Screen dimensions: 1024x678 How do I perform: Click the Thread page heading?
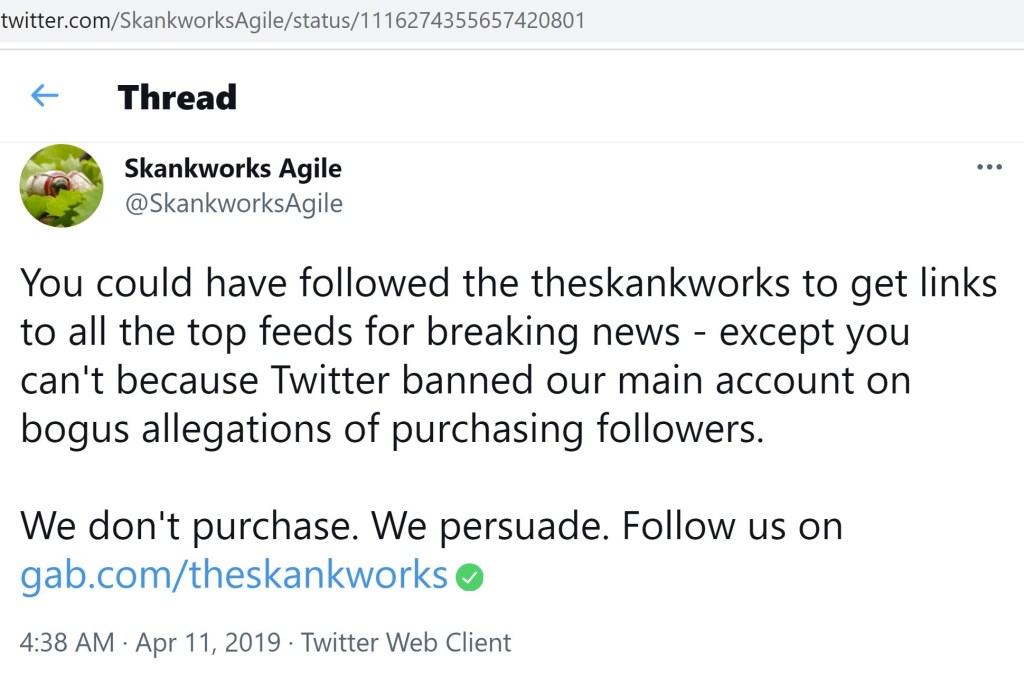tap(177, 97)
